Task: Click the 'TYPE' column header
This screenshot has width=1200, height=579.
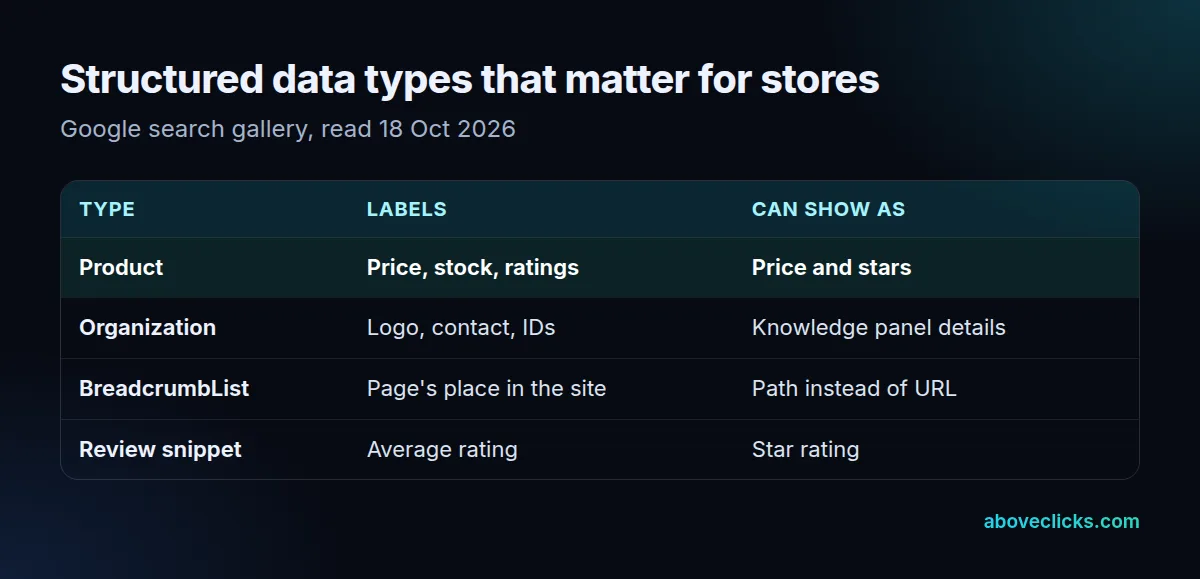Action: point(107,209)
